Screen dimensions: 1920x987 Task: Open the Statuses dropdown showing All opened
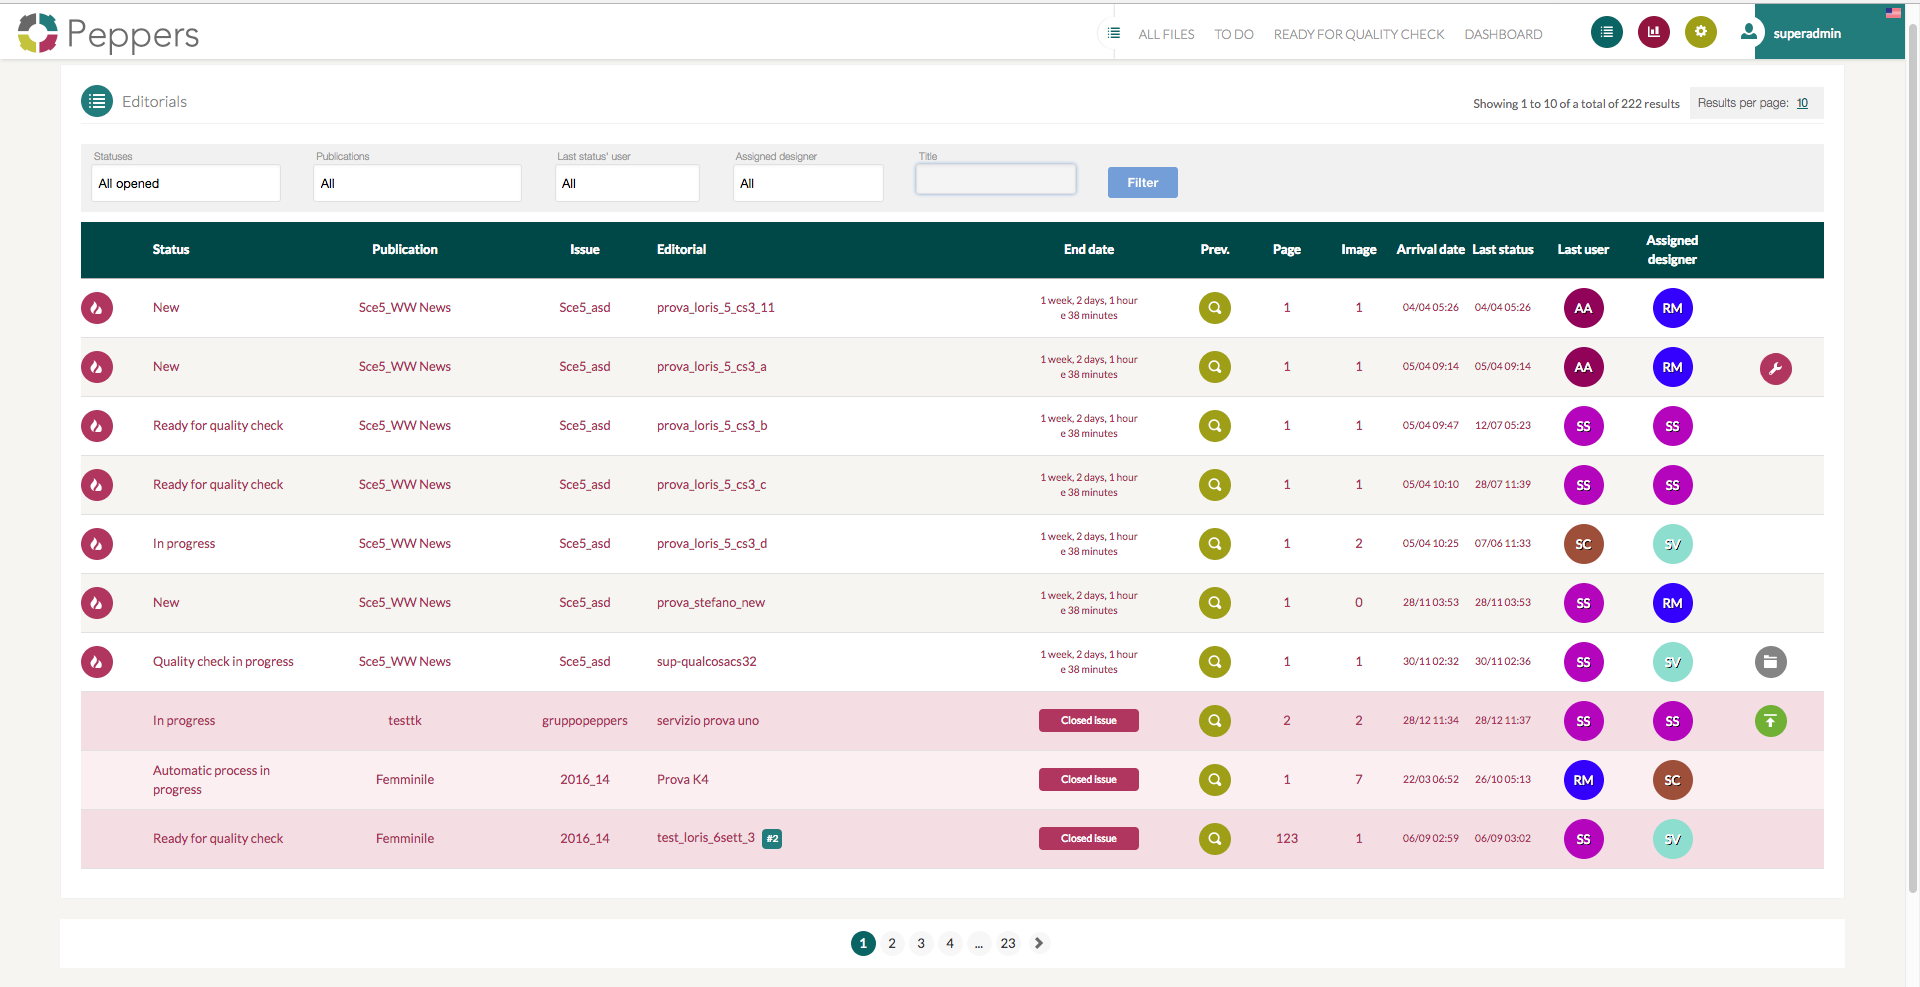186,183
